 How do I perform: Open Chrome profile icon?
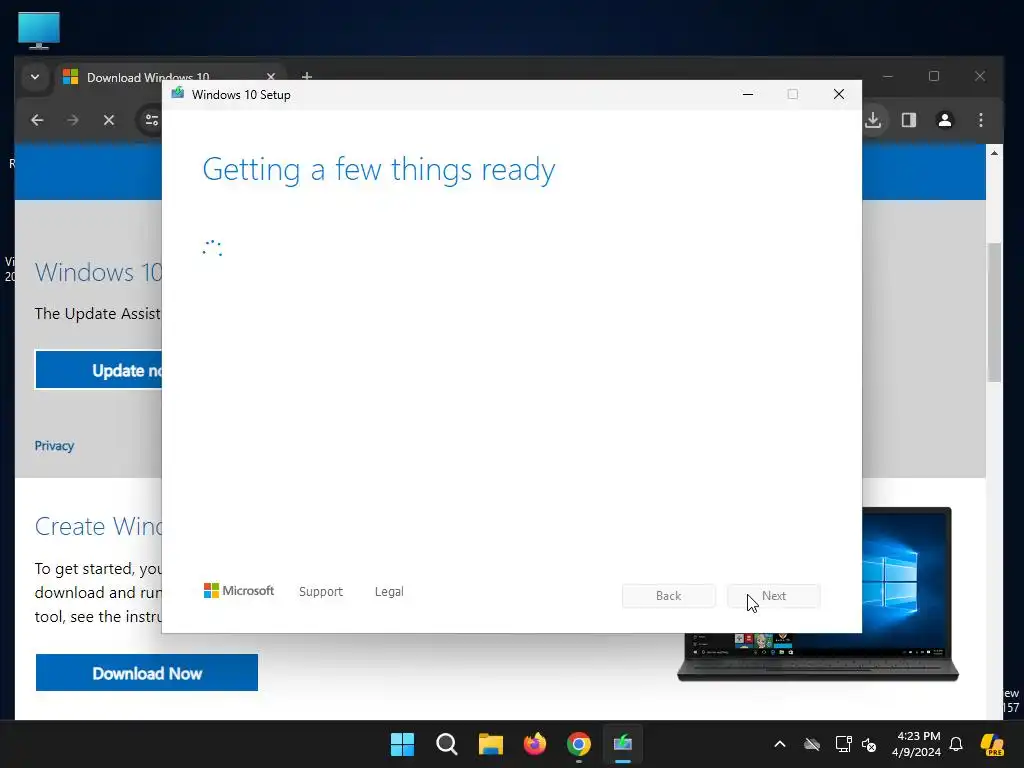point(945,120)
